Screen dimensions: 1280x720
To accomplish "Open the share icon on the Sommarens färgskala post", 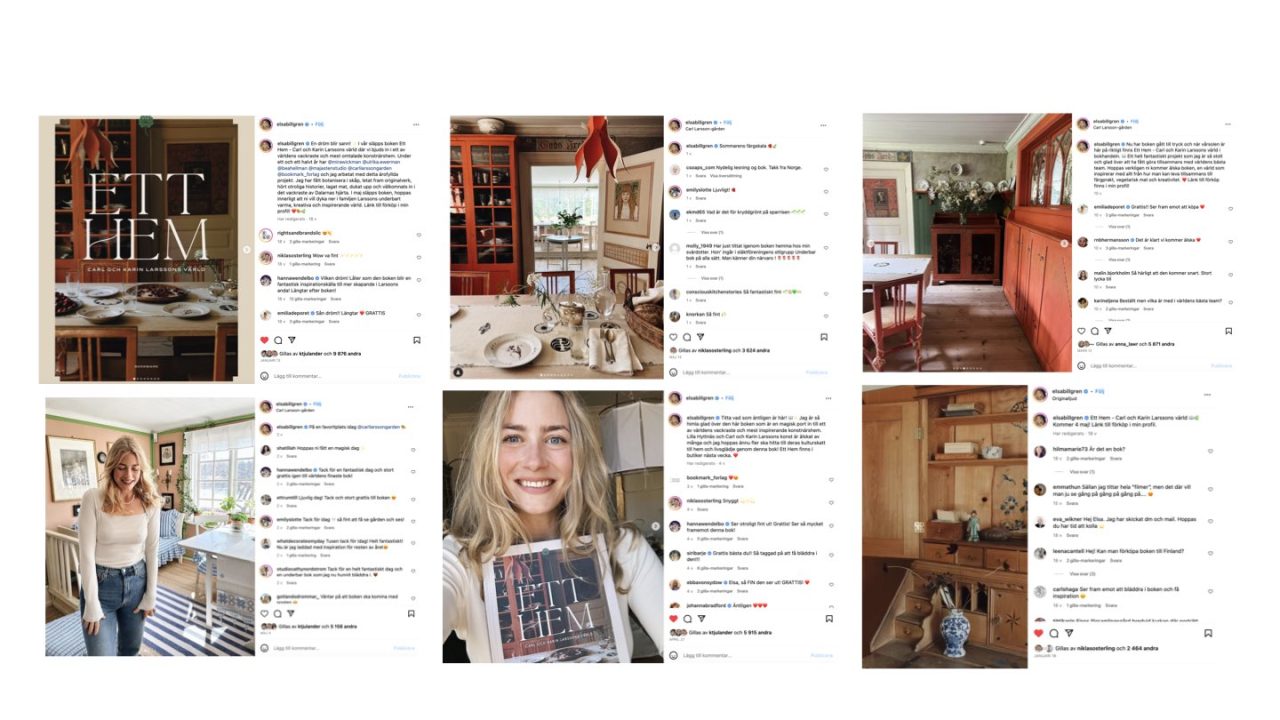I will (702, 337).
